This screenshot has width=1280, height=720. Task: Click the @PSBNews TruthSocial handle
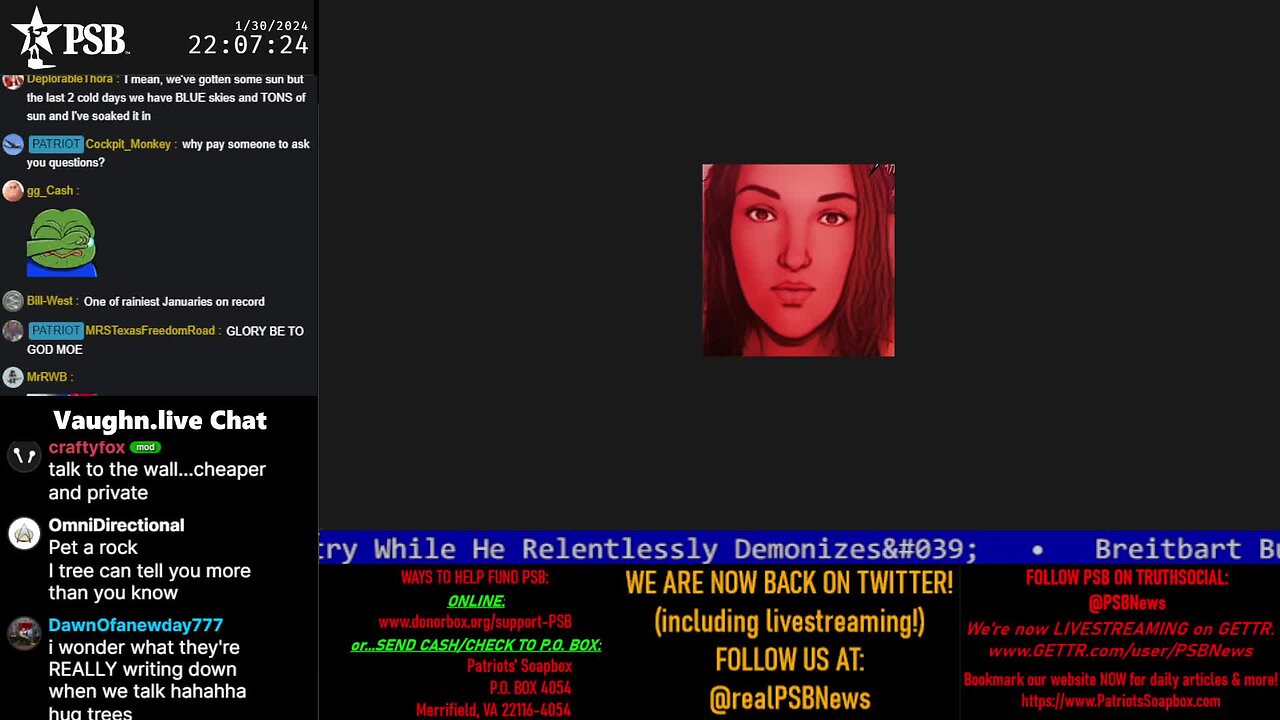pos(1127,603)
